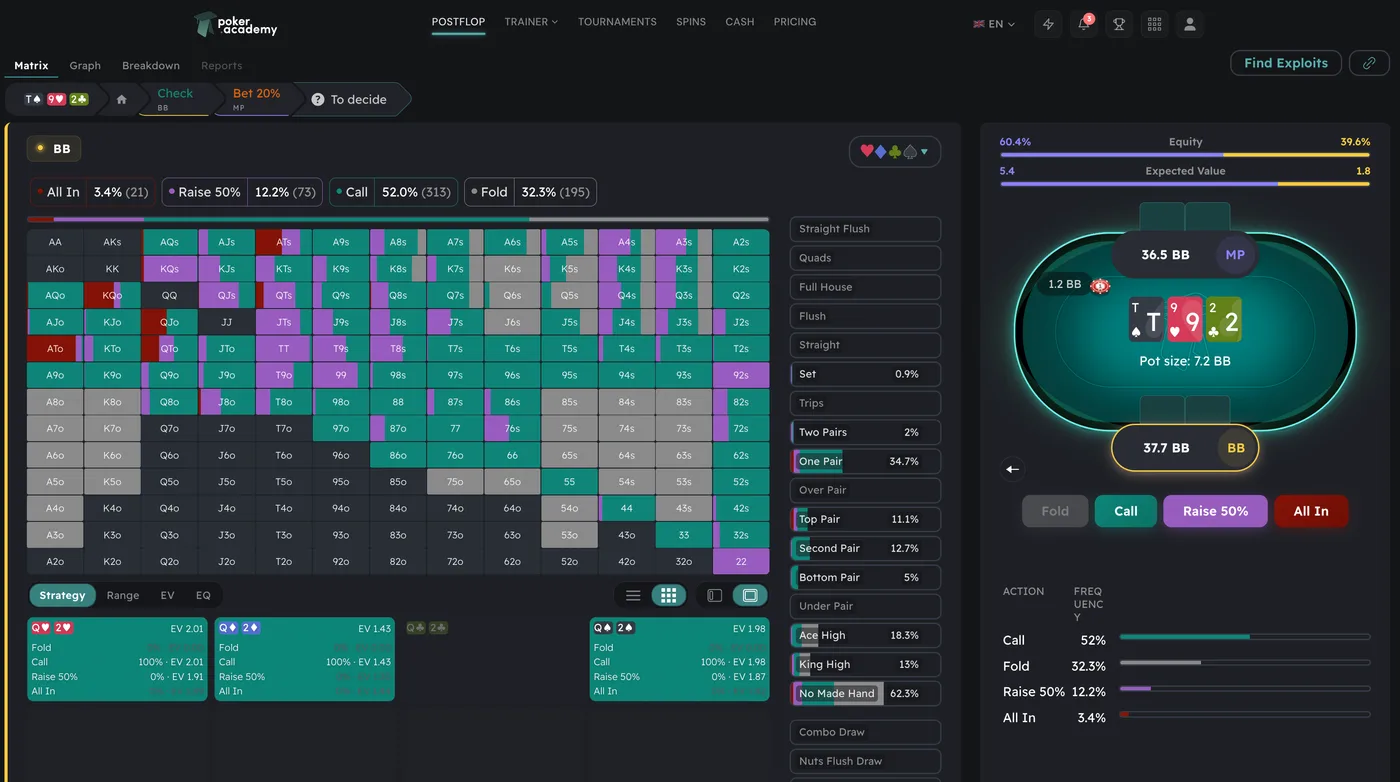
Task: Copy link with the chain icon button
Action: pyautogui.click(x=1369, y=63)
